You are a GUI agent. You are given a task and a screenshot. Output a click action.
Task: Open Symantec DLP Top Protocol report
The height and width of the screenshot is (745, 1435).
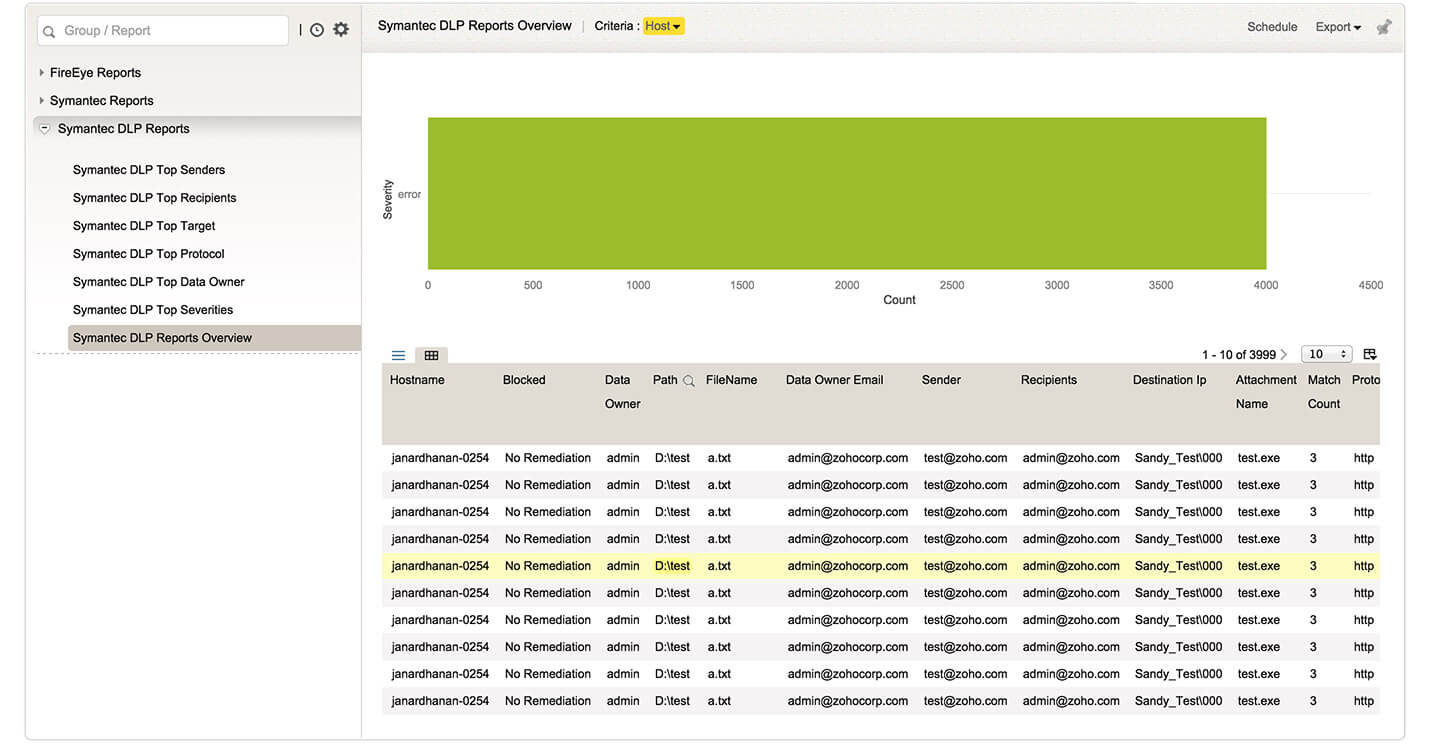[149, 254]
